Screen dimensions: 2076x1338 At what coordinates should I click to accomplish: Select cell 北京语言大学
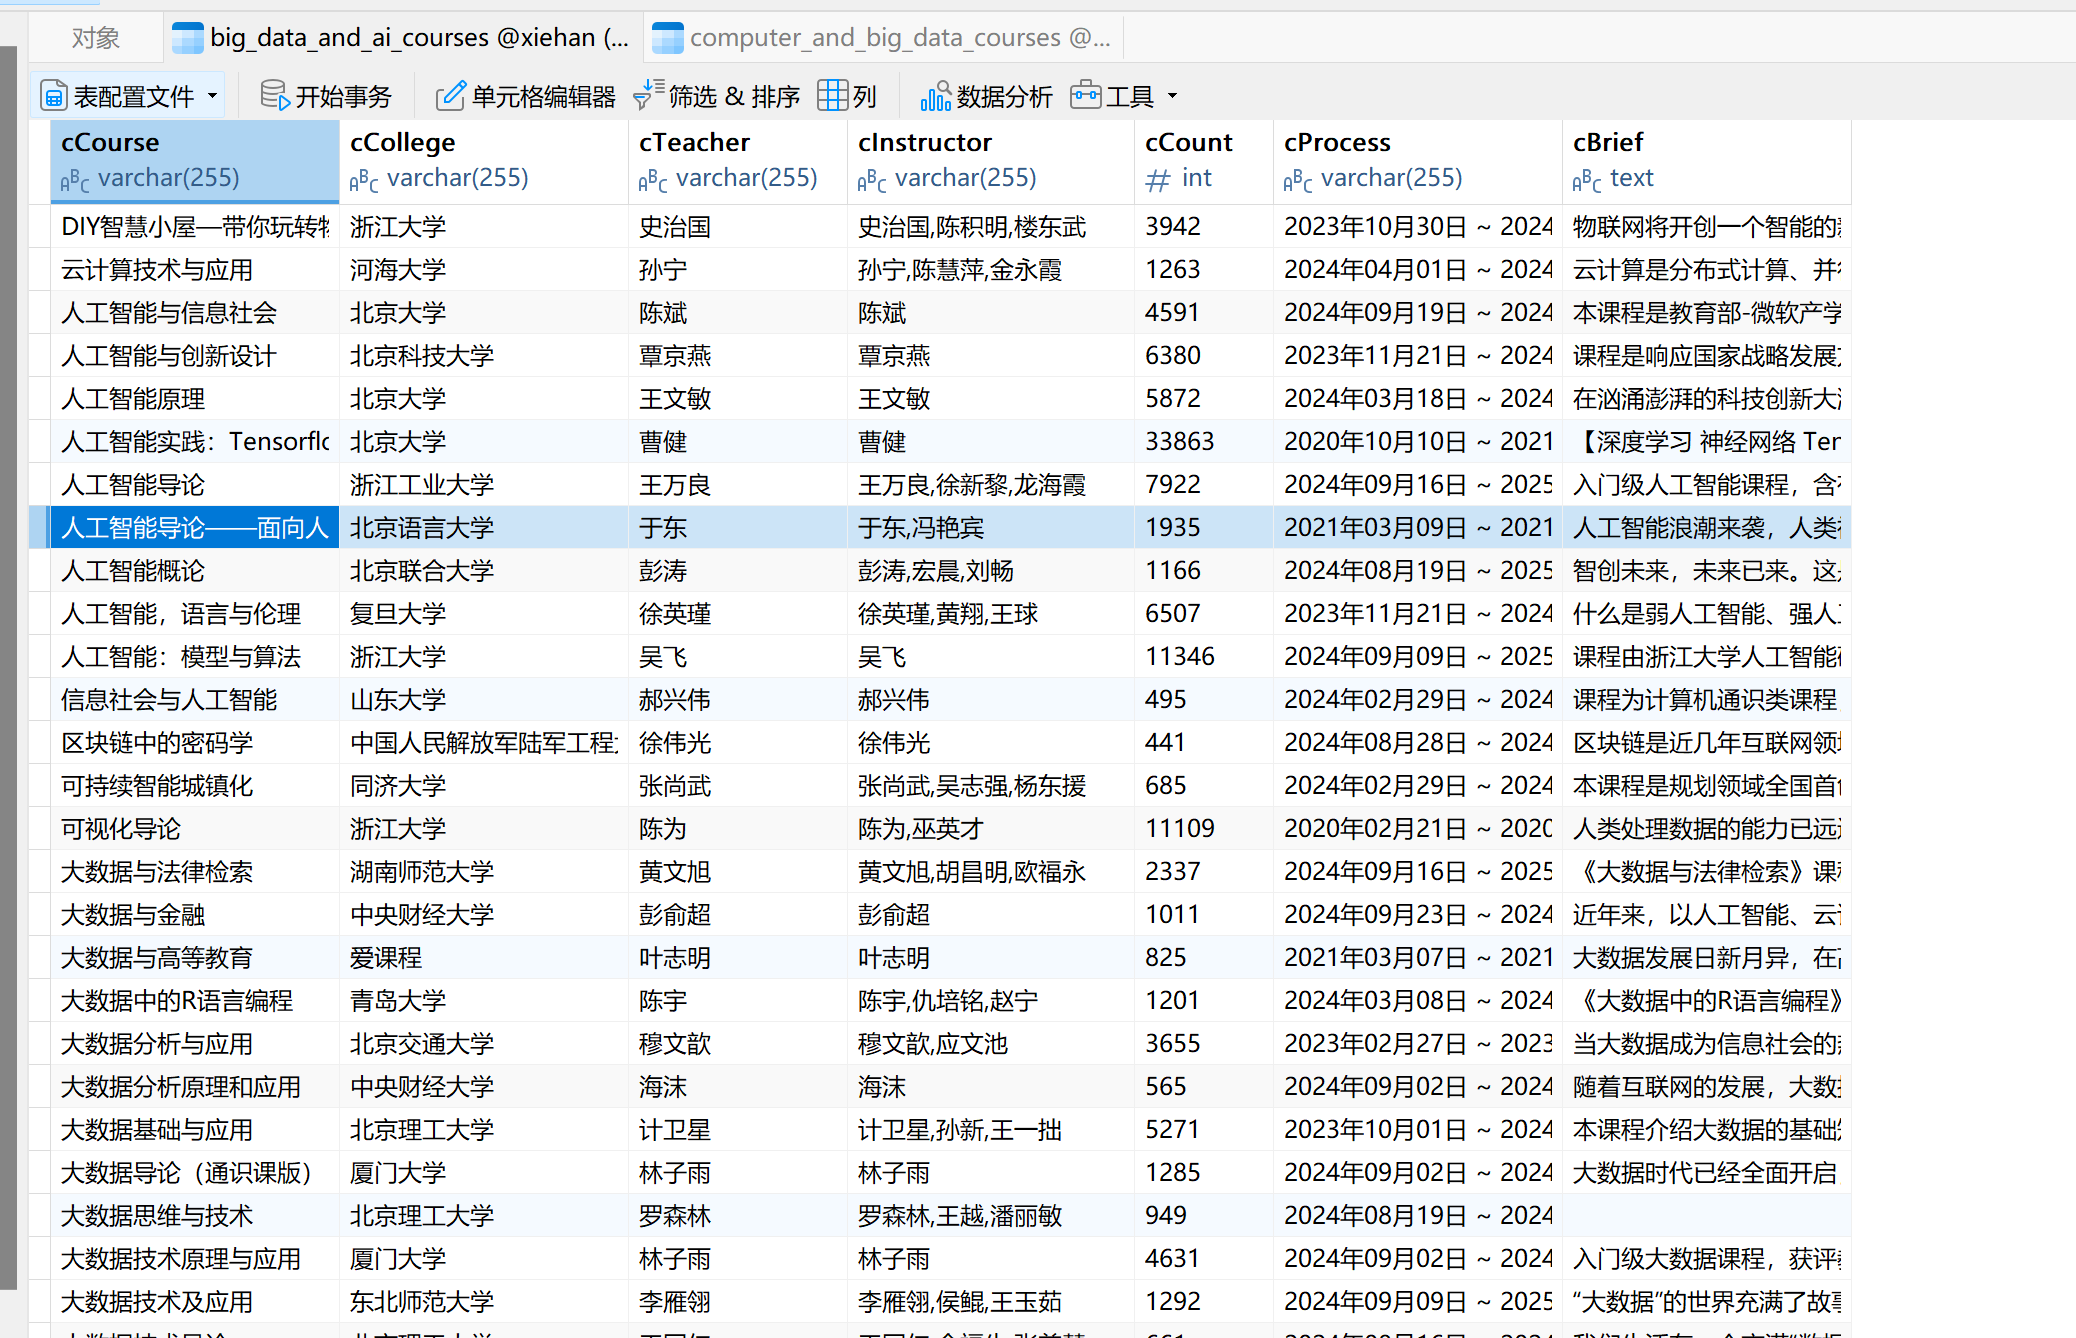484,528
